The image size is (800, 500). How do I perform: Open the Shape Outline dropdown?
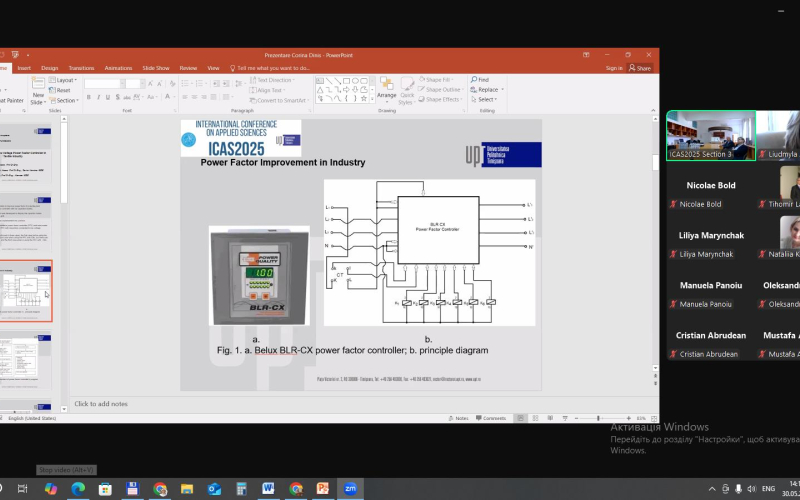442,90
